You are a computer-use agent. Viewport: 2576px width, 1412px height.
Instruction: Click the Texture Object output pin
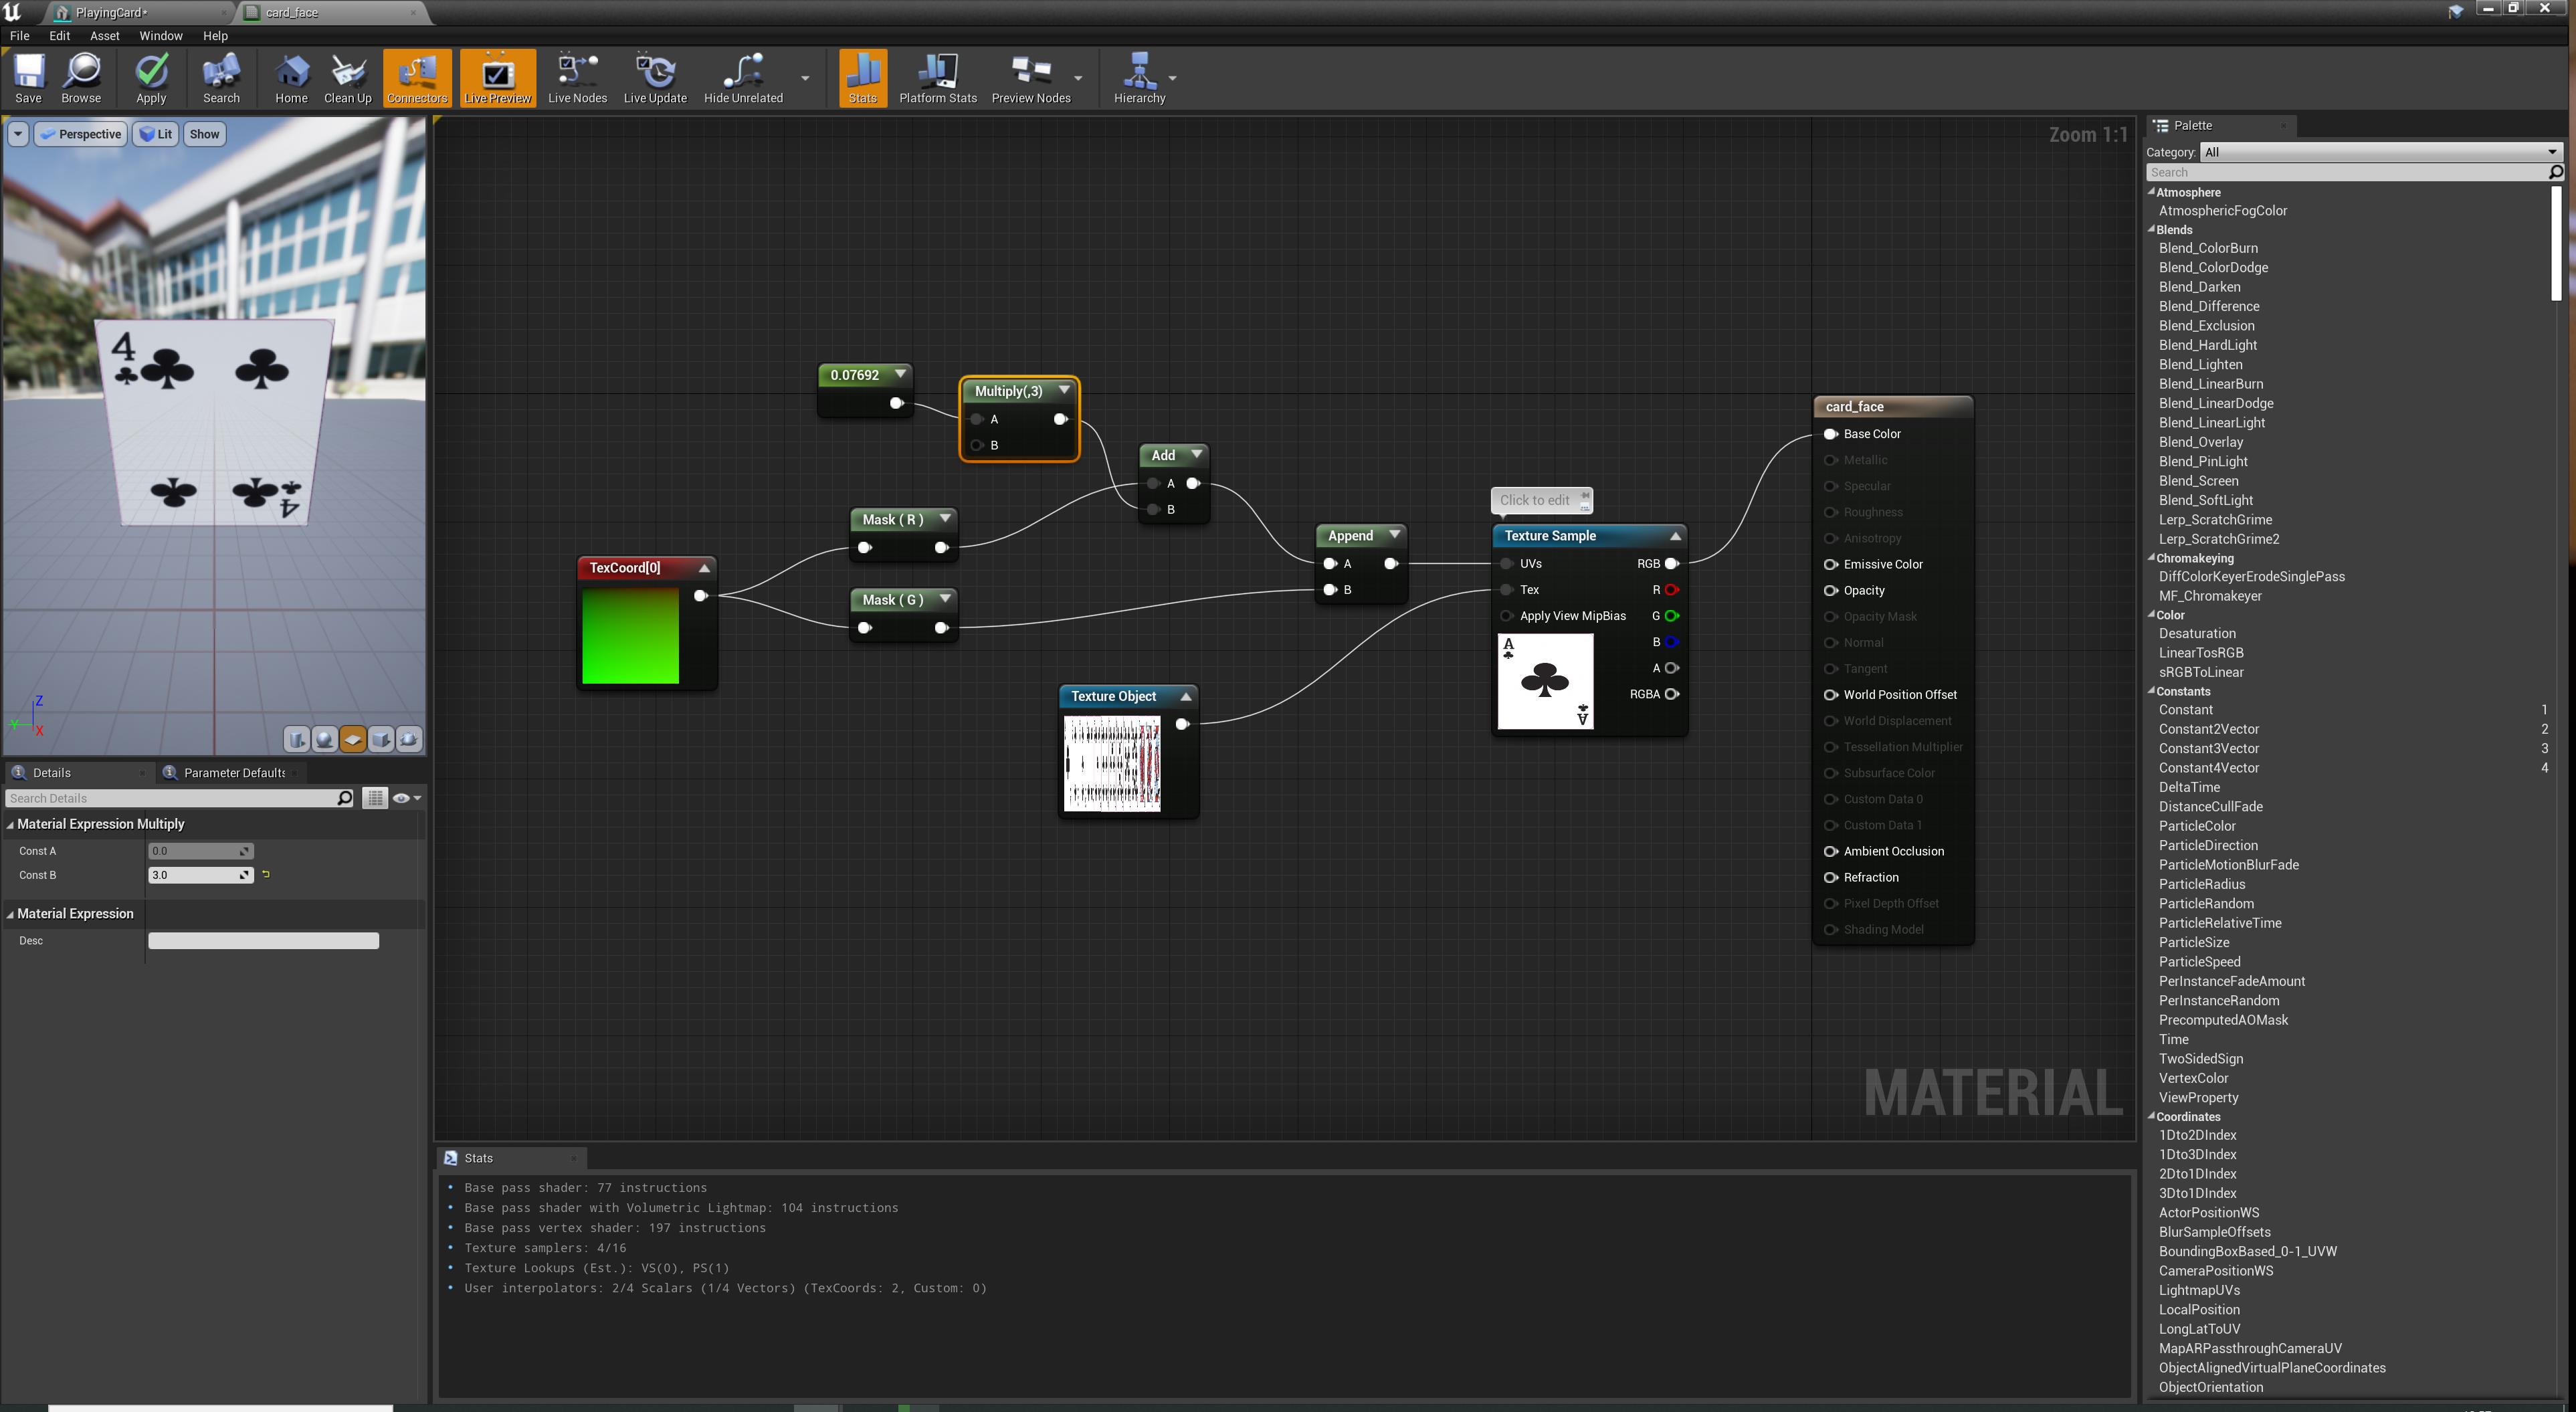(1182, 724)
